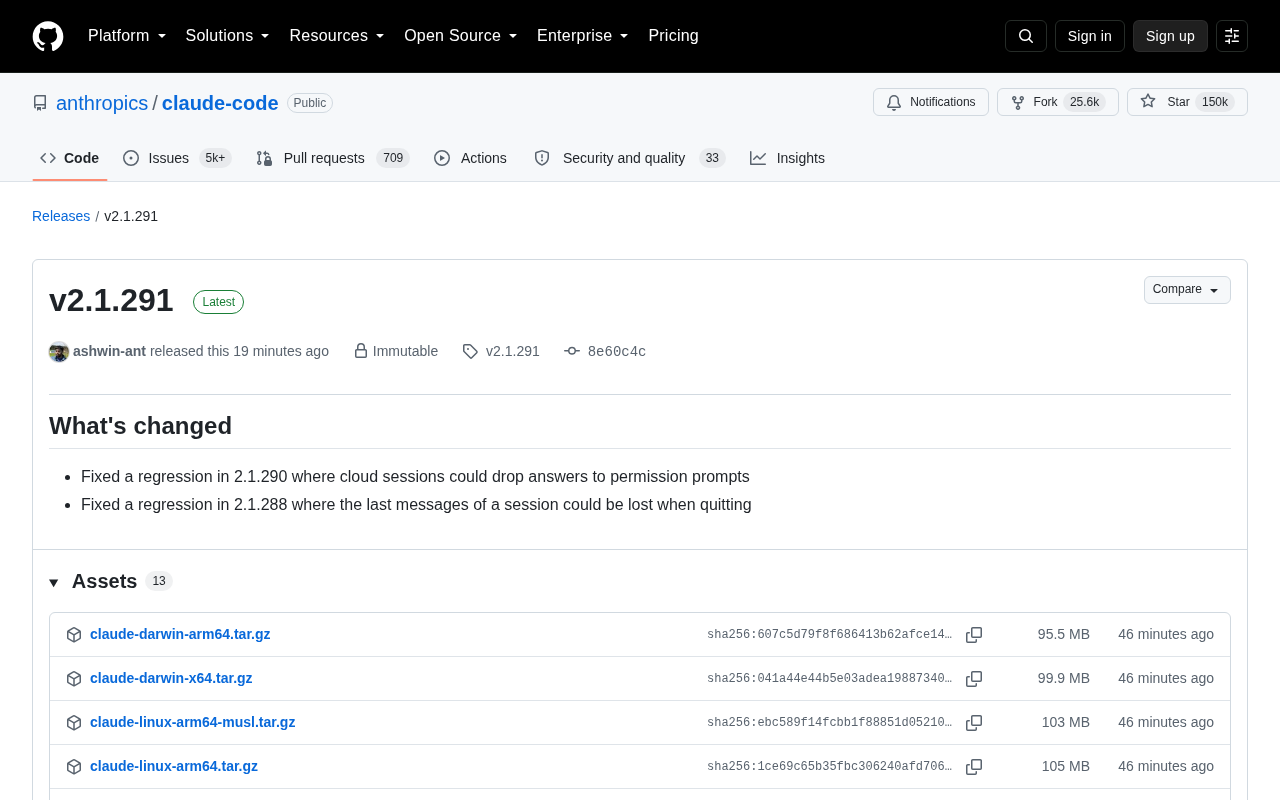Viewport: 1280px width, 800px height.
Task: Open the appearance settings sliders icon
Action: (1232, 36)
